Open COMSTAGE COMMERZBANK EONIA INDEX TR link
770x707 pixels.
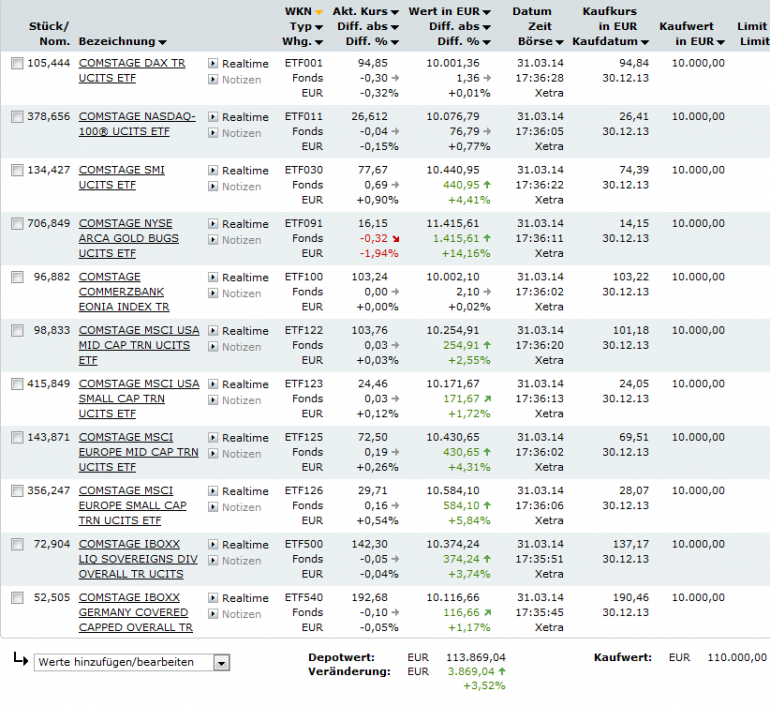[124, 292]
